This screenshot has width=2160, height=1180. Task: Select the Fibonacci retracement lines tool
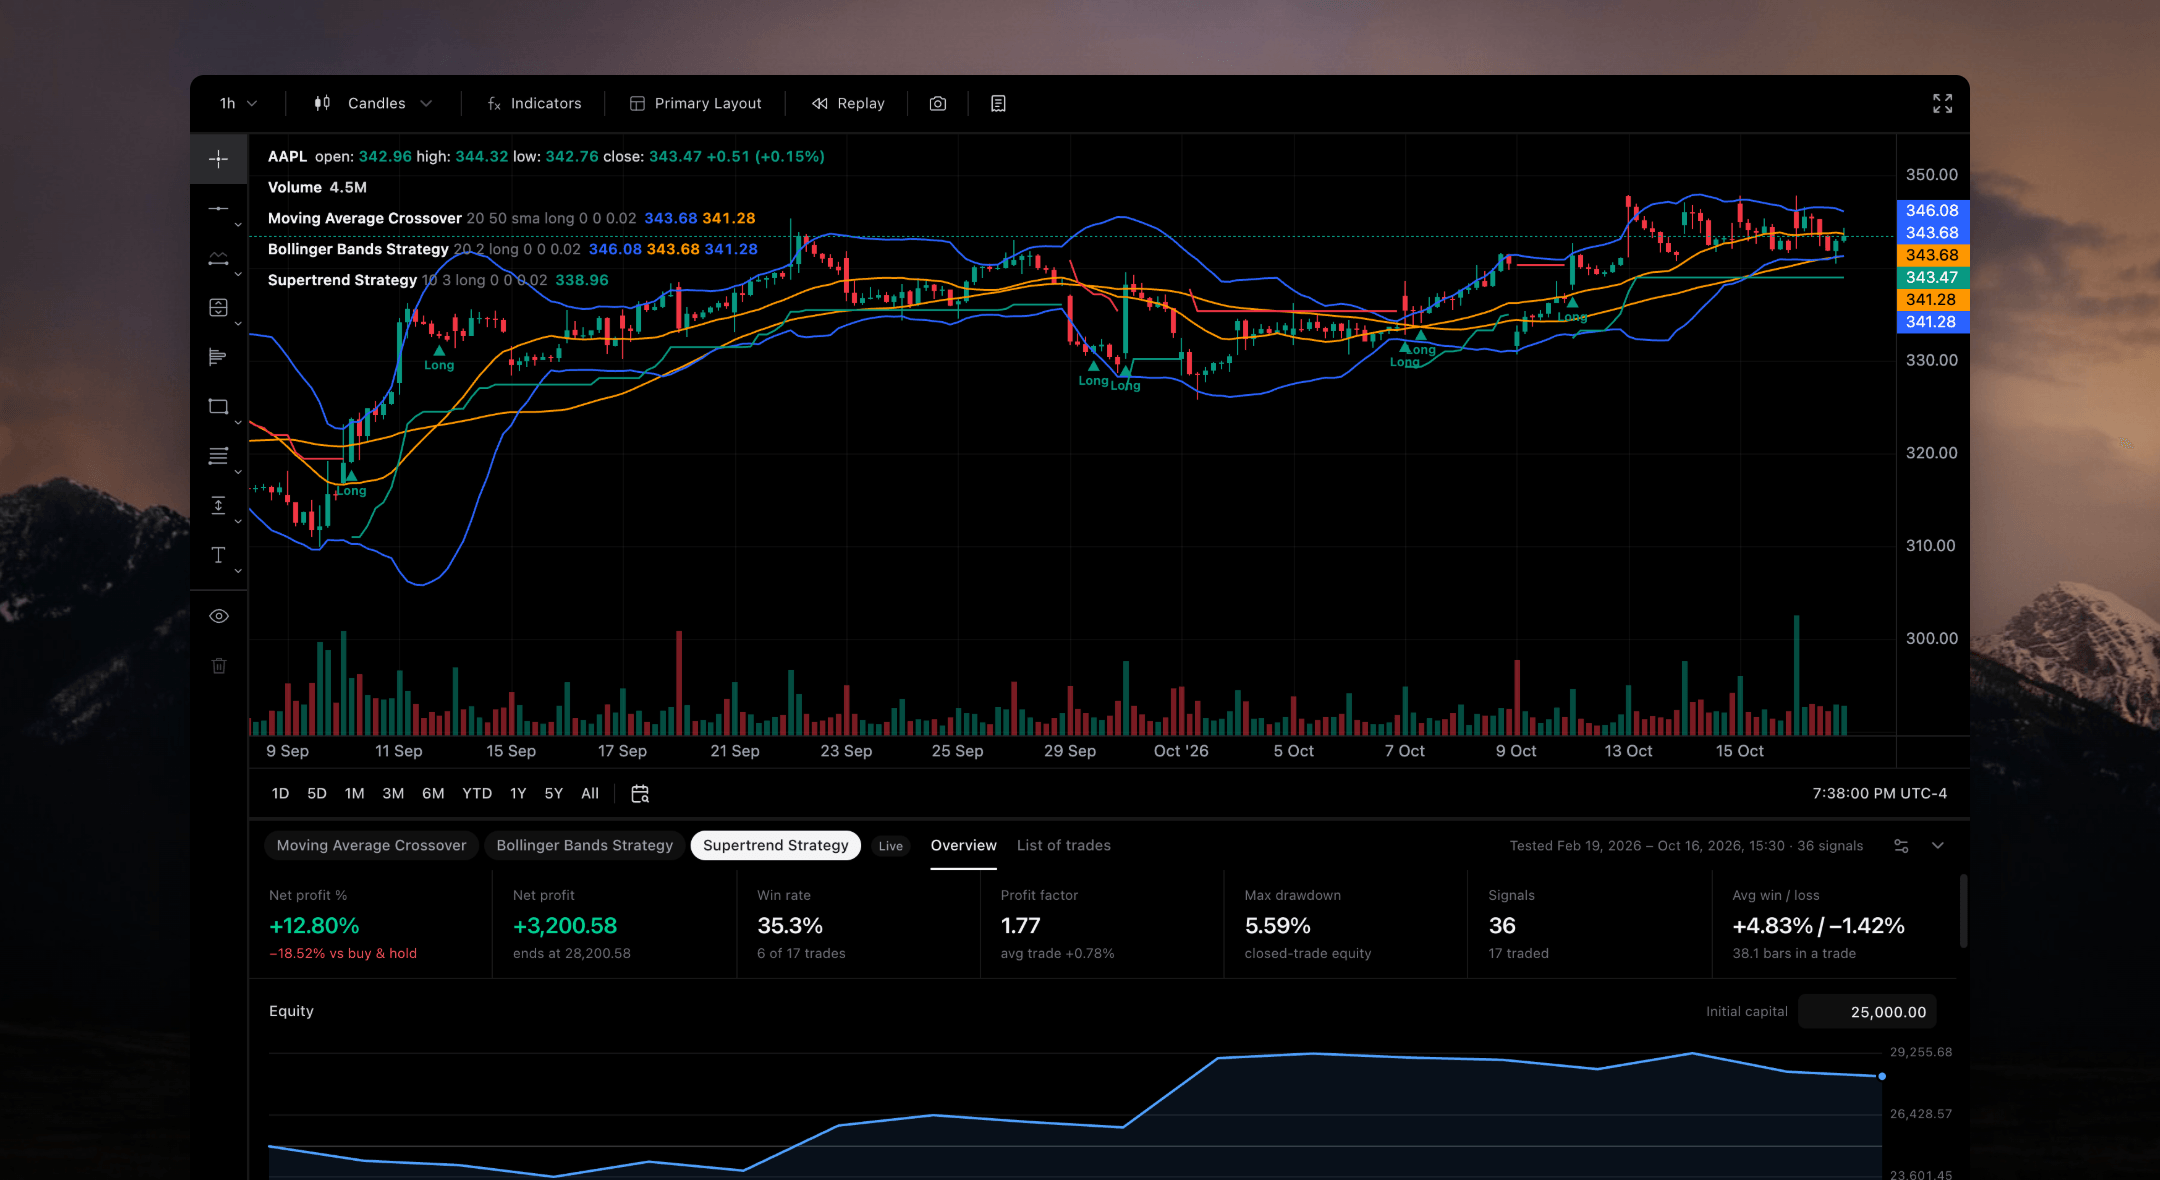tap(218, 456)
